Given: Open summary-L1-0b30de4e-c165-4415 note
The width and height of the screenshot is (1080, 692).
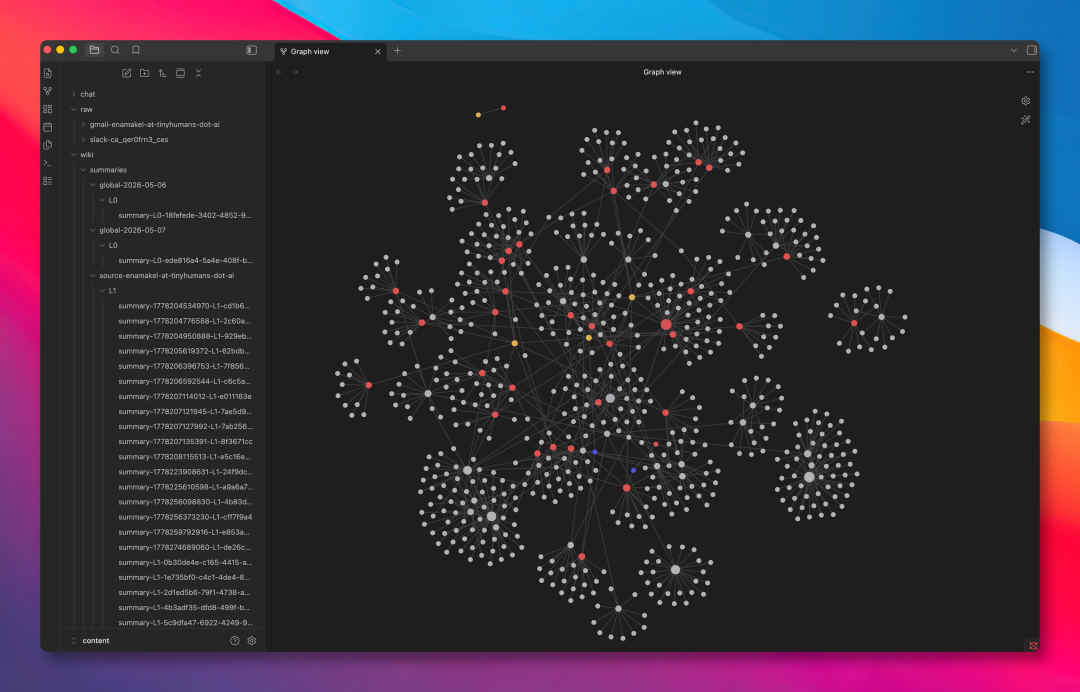Looking at the screenshot, I should (185, 563).
